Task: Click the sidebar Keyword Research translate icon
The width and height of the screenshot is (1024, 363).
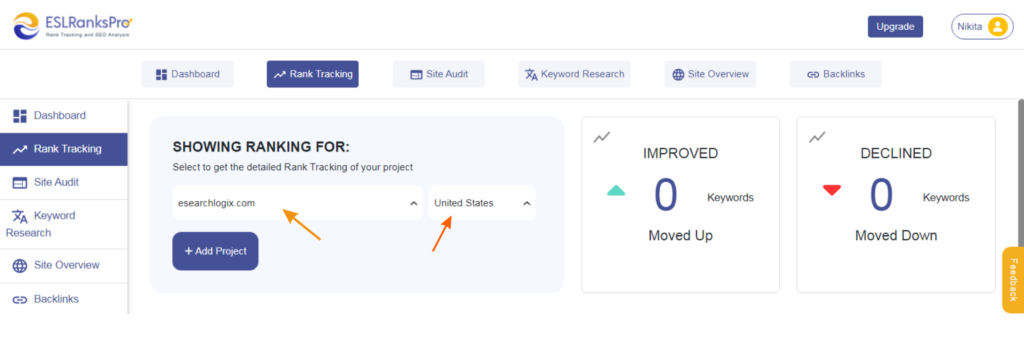Action: (20, 217)
